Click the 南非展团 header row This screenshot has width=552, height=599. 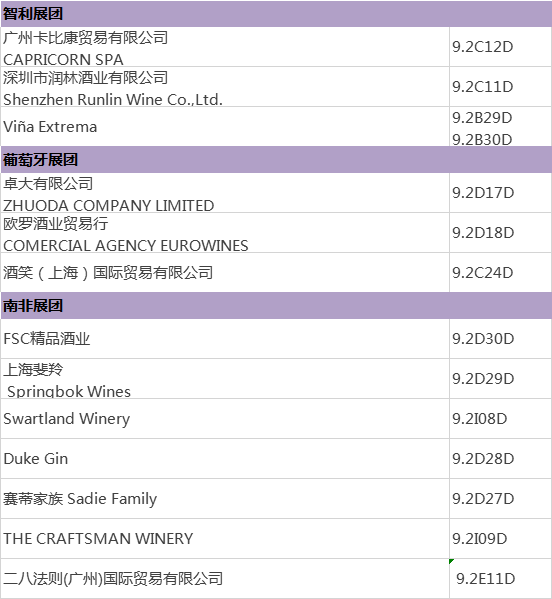point(276,306)
